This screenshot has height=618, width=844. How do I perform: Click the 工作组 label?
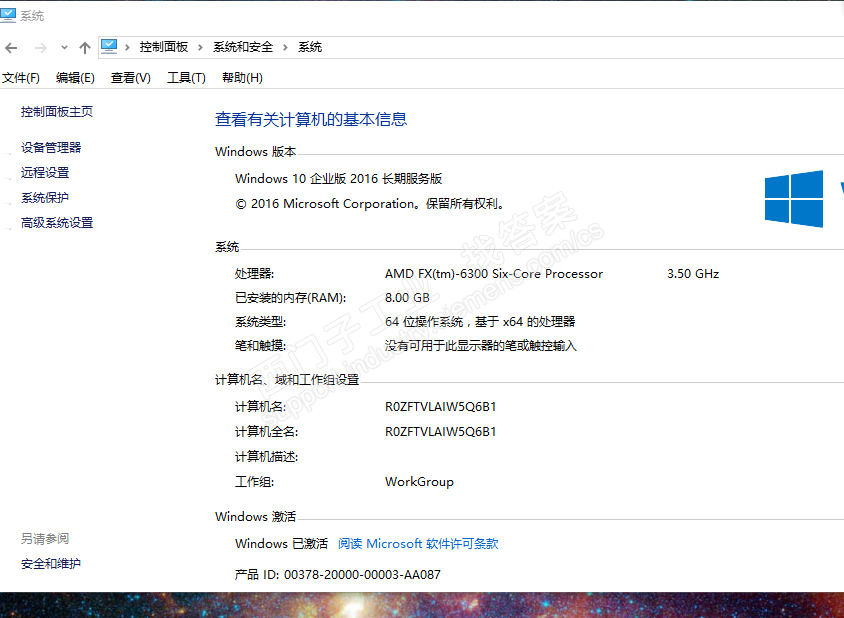pyautogui.click(x=255, y=482)
